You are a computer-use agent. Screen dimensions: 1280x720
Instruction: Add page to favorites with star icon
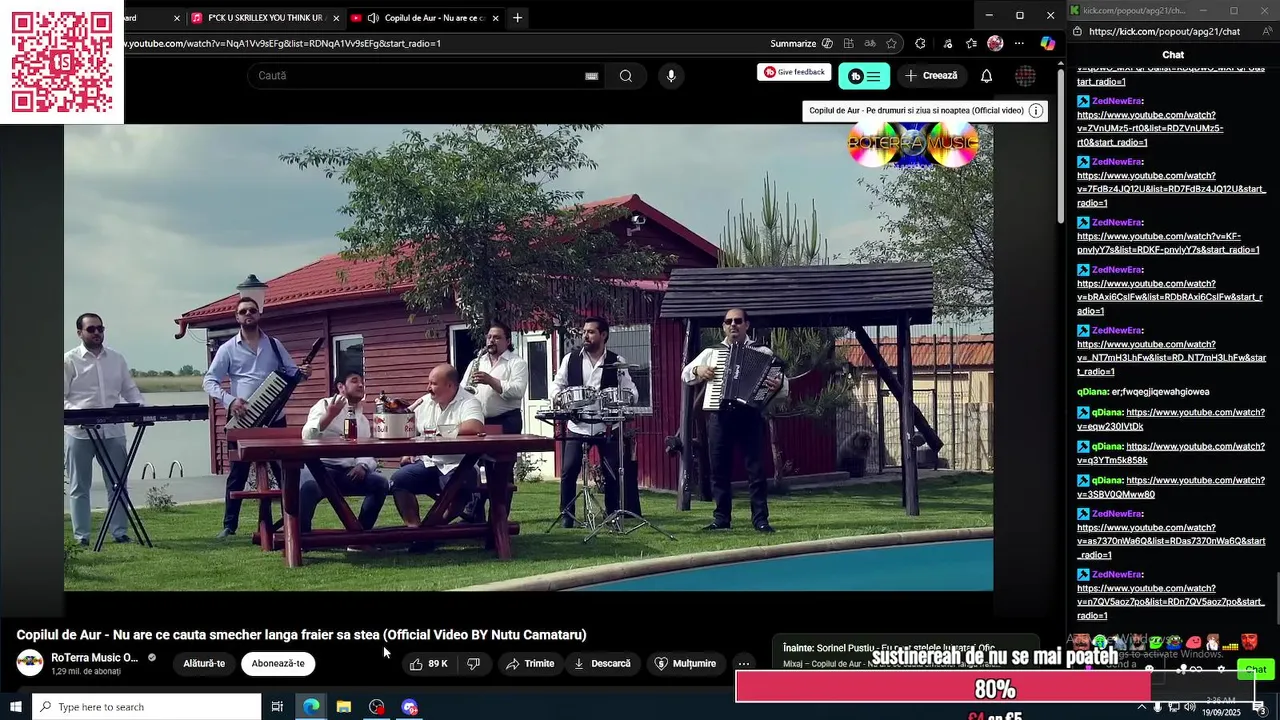tap(891, 44)
